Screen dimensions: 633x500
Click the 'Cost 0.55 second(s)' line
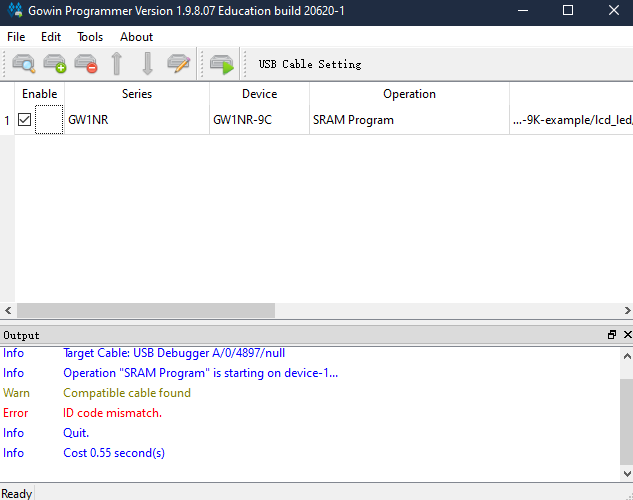(x=114, y=453)
